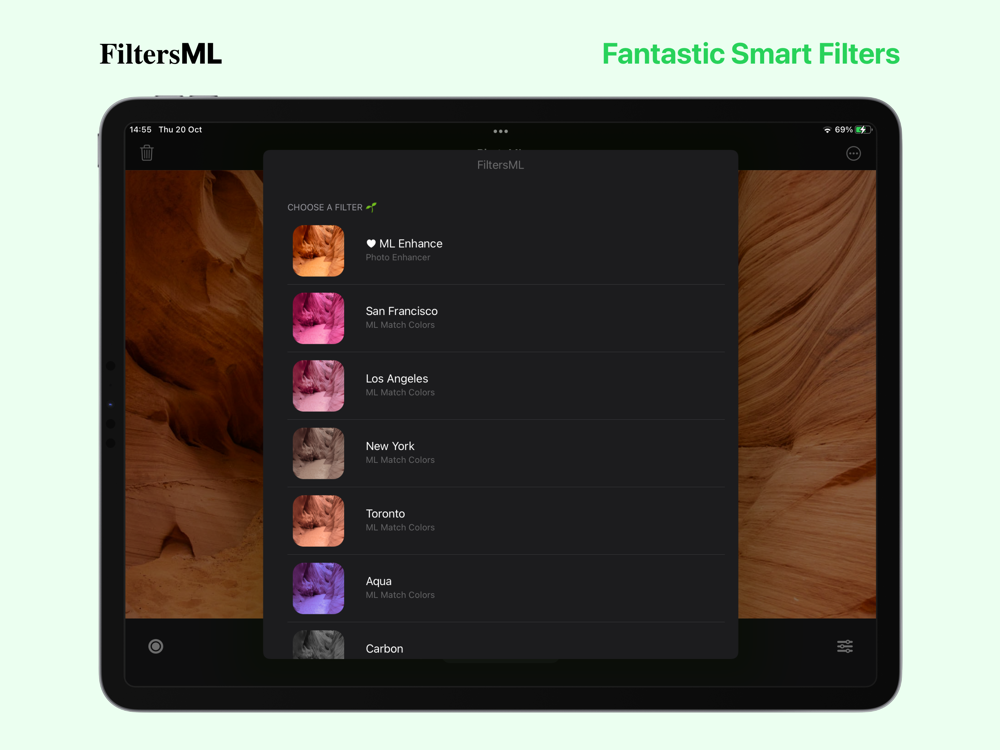Screen dimensions: 1000x750
Task: Tap the New York filter name
Action: click(390, 446)
